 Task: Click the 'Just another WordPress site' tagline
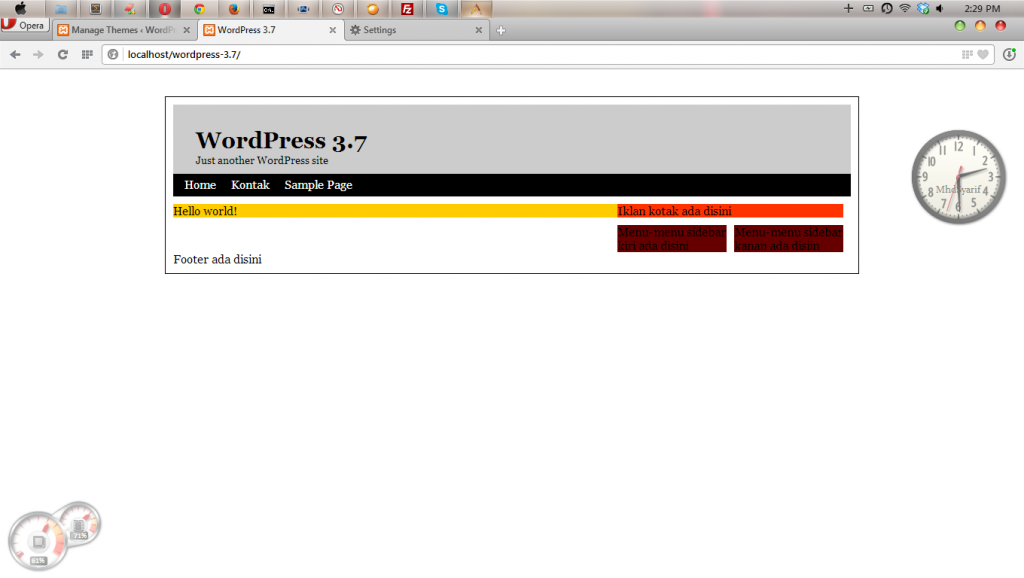click(x=262, y=161)
